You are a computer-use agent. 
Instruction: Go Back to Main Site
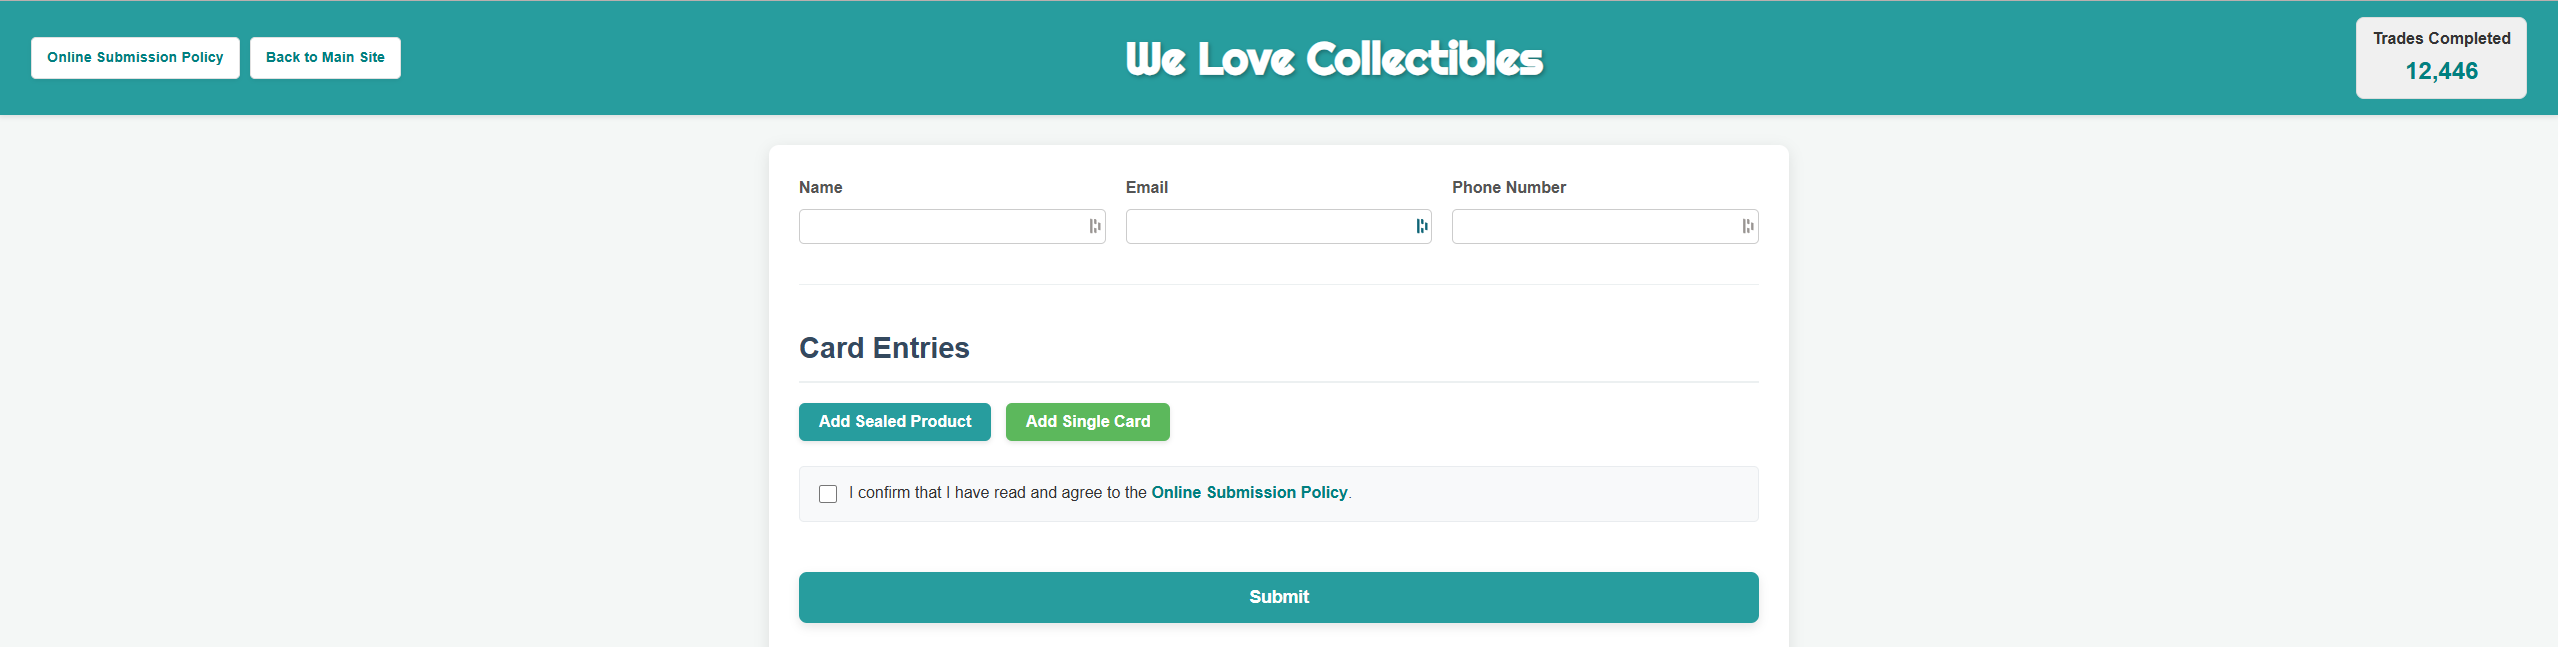coord(325,58)
